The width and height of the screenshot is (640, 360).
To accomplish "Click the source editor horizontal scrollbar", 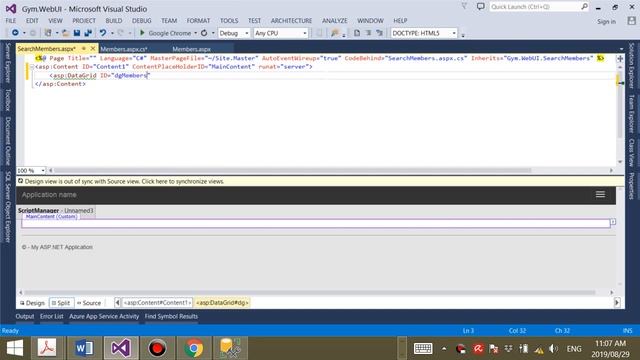I will tap(292, 170).
